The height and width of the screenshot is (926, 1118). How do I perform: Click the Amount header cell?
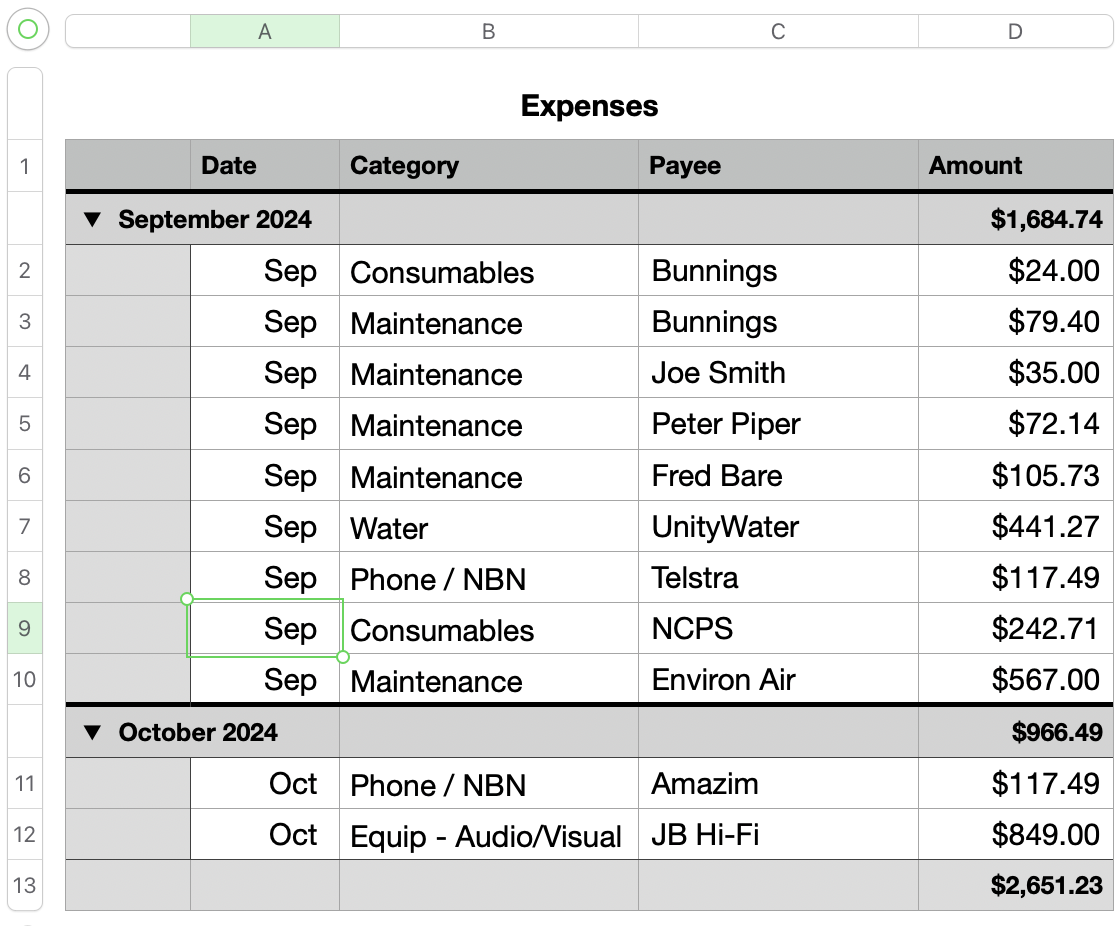click(x=1015, y=166)
